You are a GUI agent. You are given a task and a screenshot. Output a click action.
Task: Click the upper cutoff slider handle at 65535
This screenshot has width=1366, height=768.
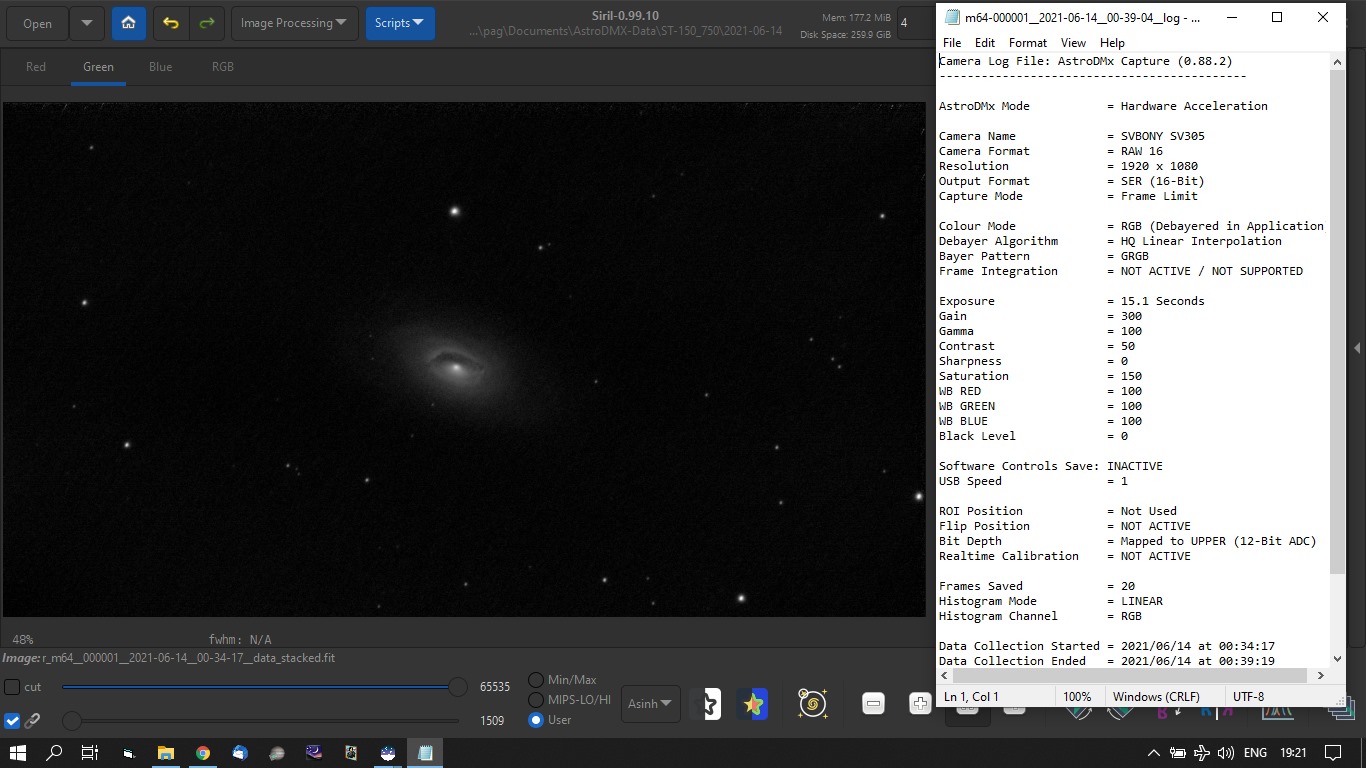[x=457, y=687]
